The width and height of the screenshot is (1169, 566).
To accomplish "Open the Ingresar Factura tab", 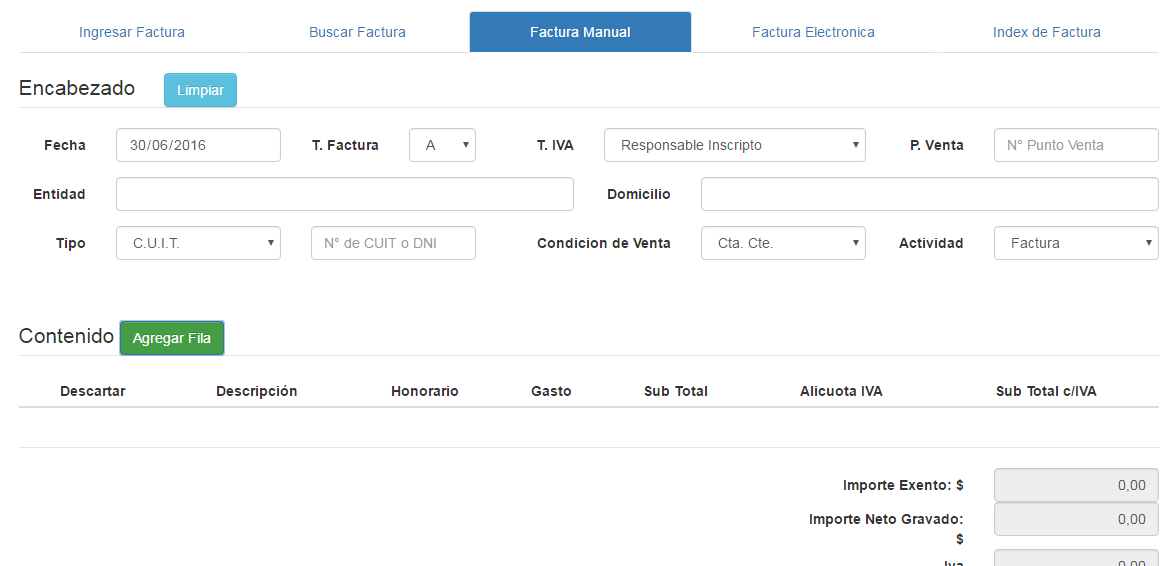I will (132, 32).
